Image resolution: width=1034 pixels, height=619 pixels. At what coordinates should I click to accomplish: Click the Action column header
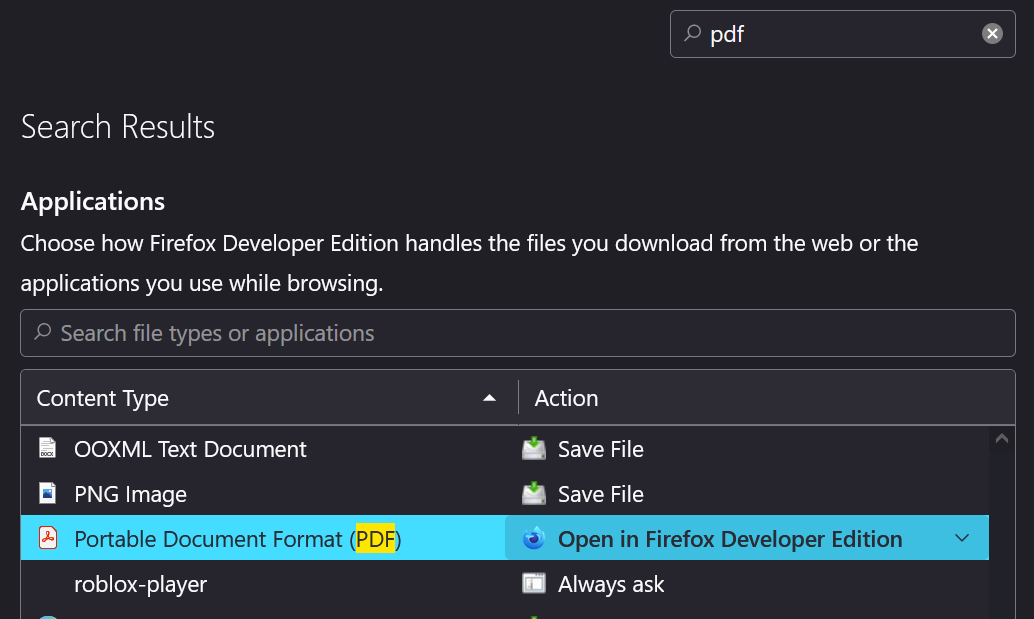pos(566,397)
